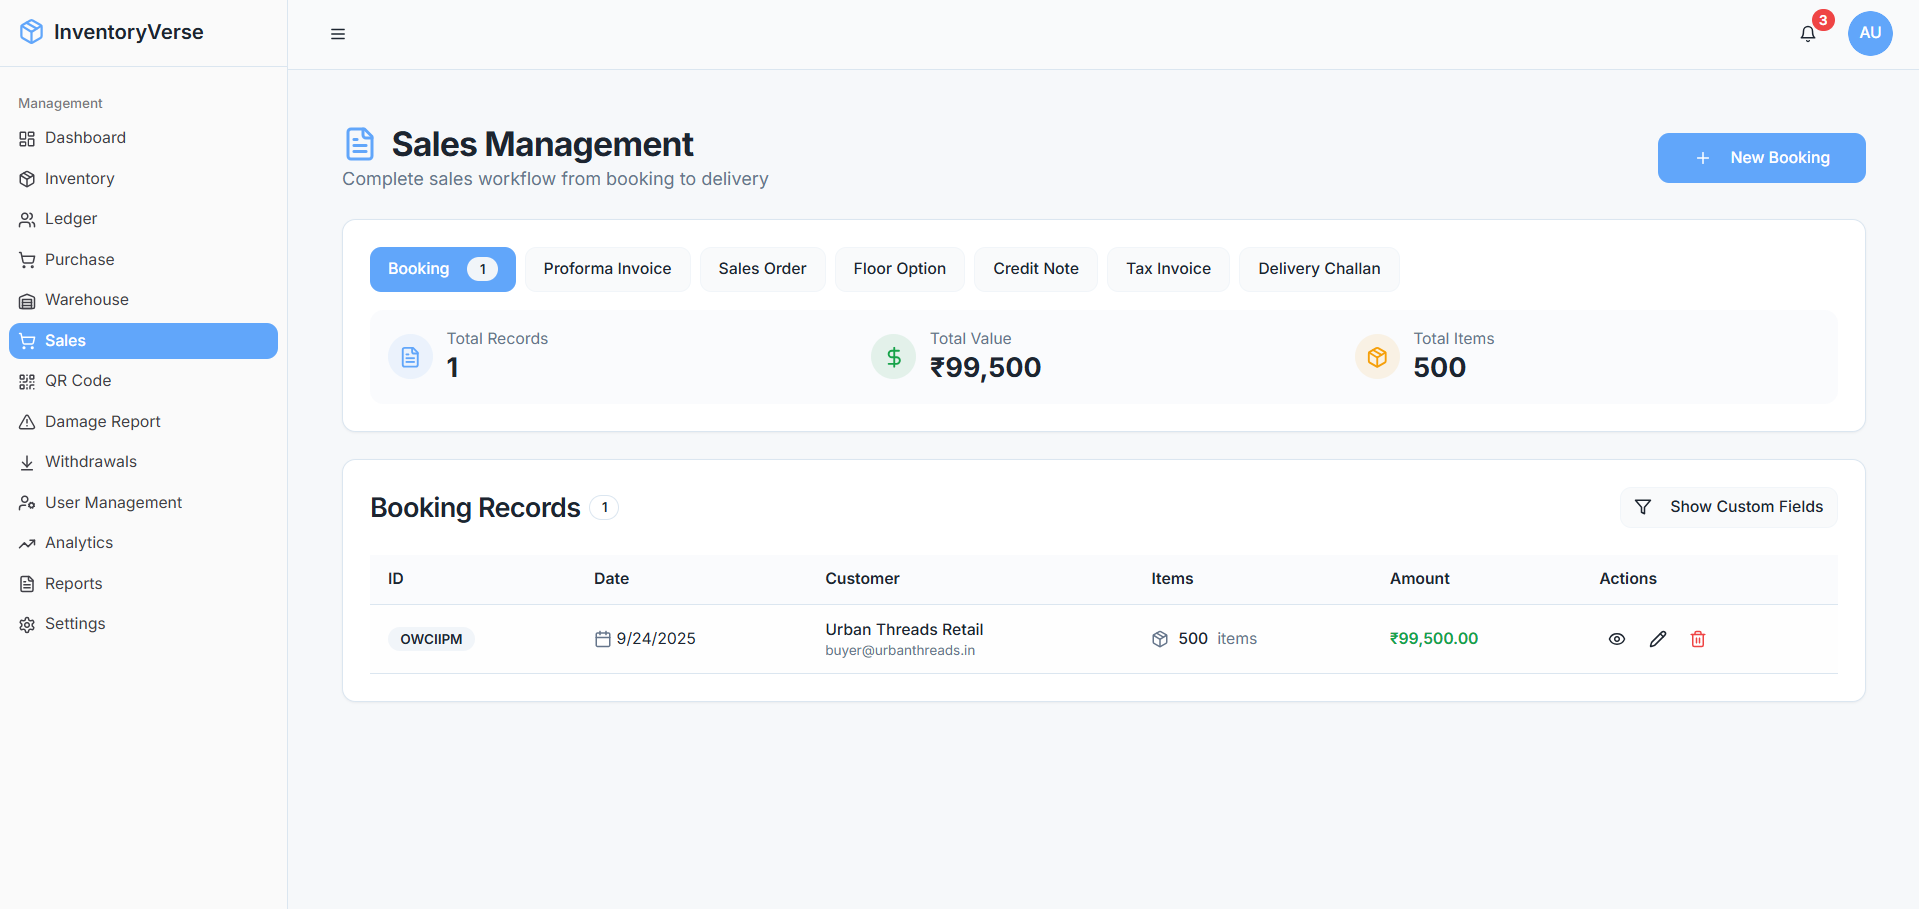
Task: Open Analytics from the sidebar
Action: click(x=79, y=542)
